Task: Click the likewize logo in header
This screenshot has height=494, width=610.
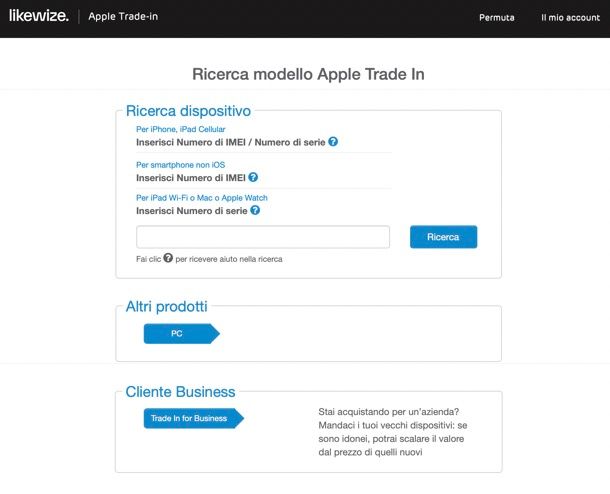Action: point(39,16)
